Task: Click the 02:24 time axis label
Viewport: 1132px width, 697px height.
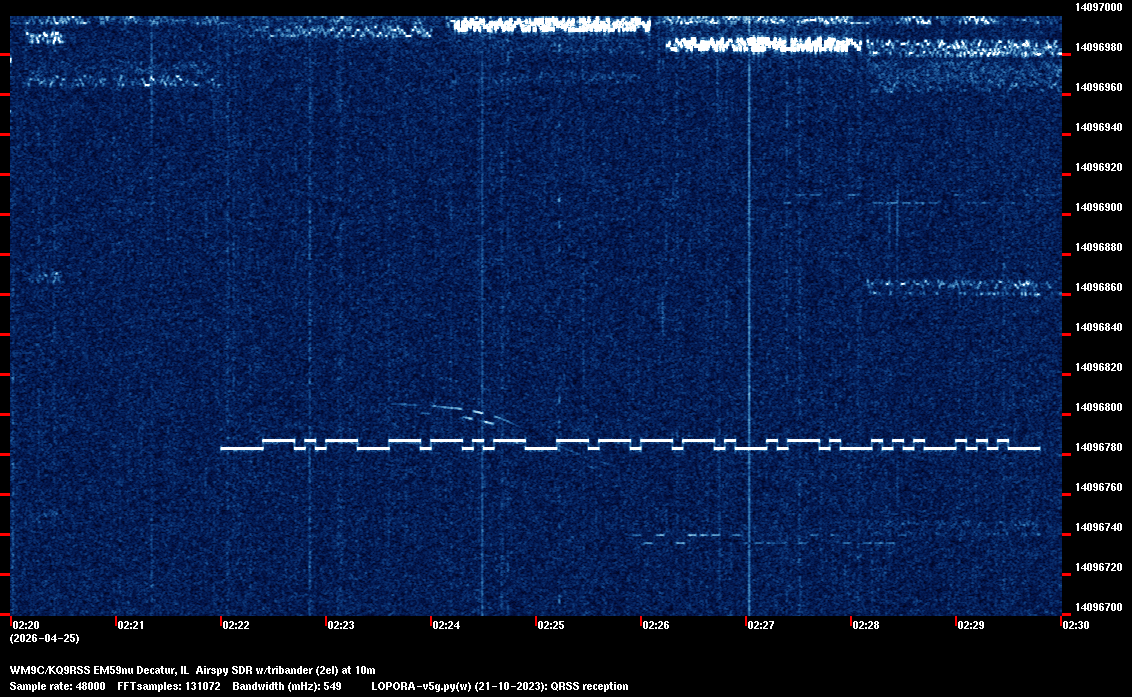Action: (446, 625)
